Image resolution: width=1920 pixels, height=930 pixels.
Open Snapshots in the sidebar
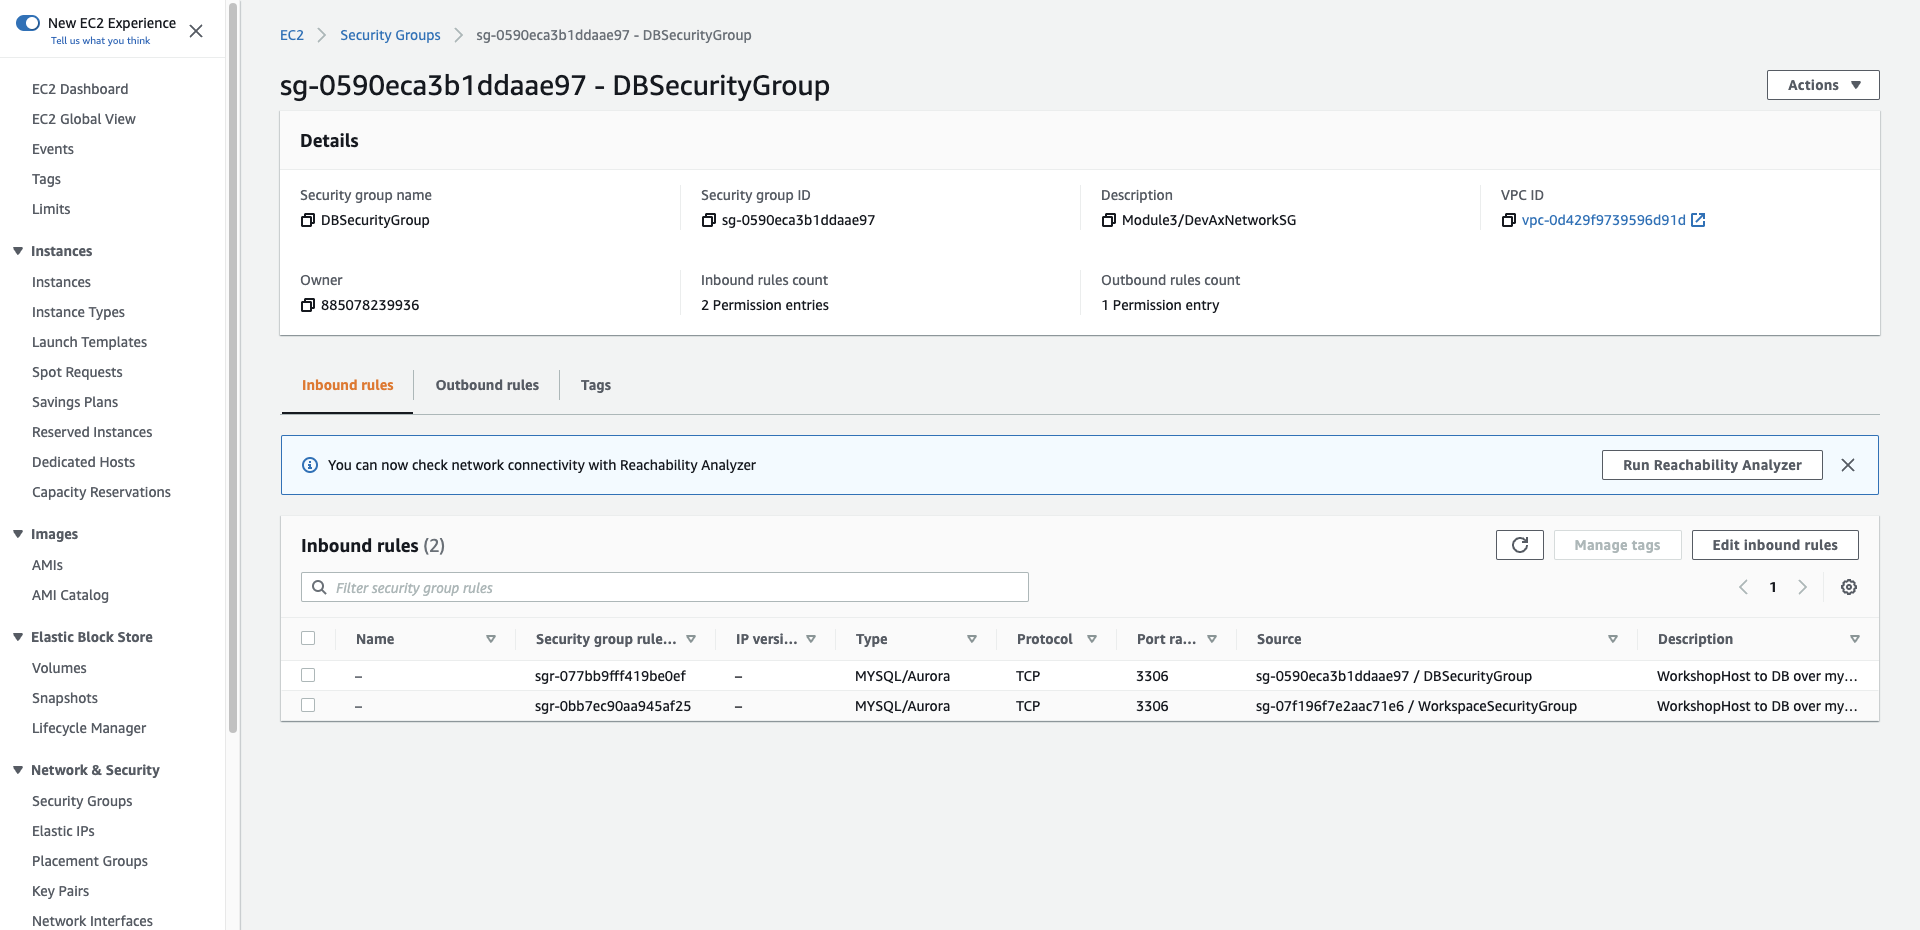tap(65, 698)
